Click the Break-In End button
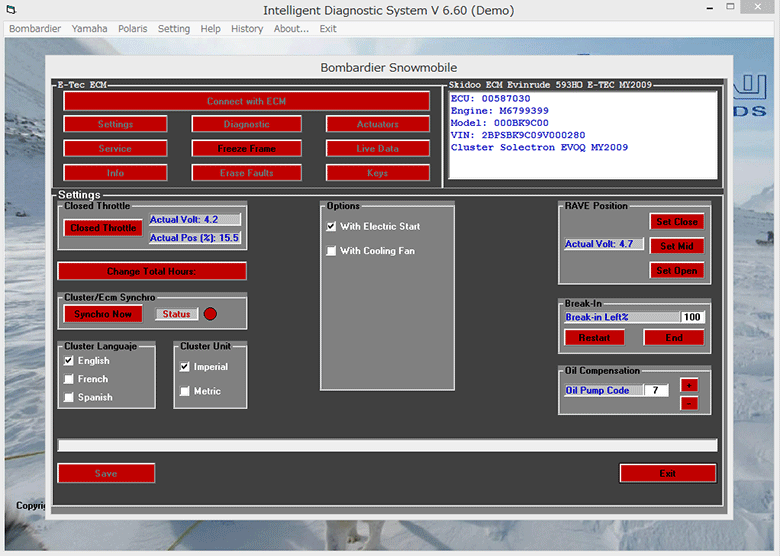Viewport: 780px width, 556px height. tap(674, 338)
